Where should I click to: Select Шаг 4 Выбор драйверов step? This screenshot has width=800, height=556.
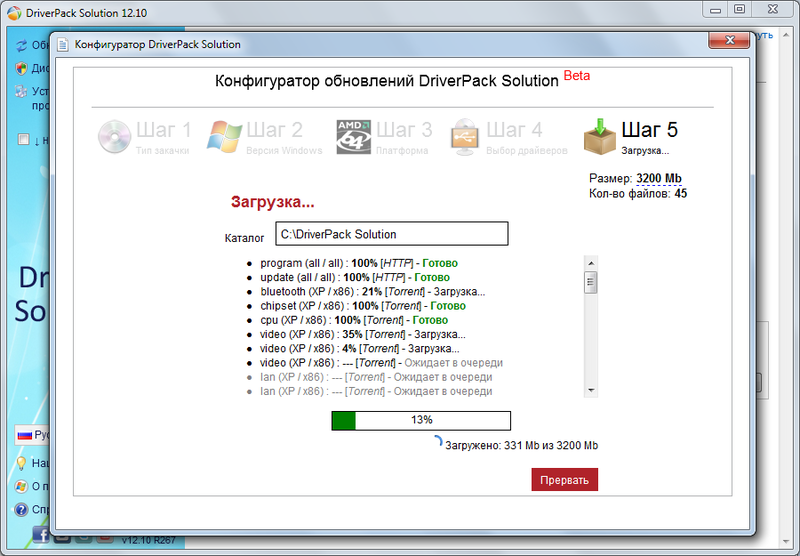point(509,137)
